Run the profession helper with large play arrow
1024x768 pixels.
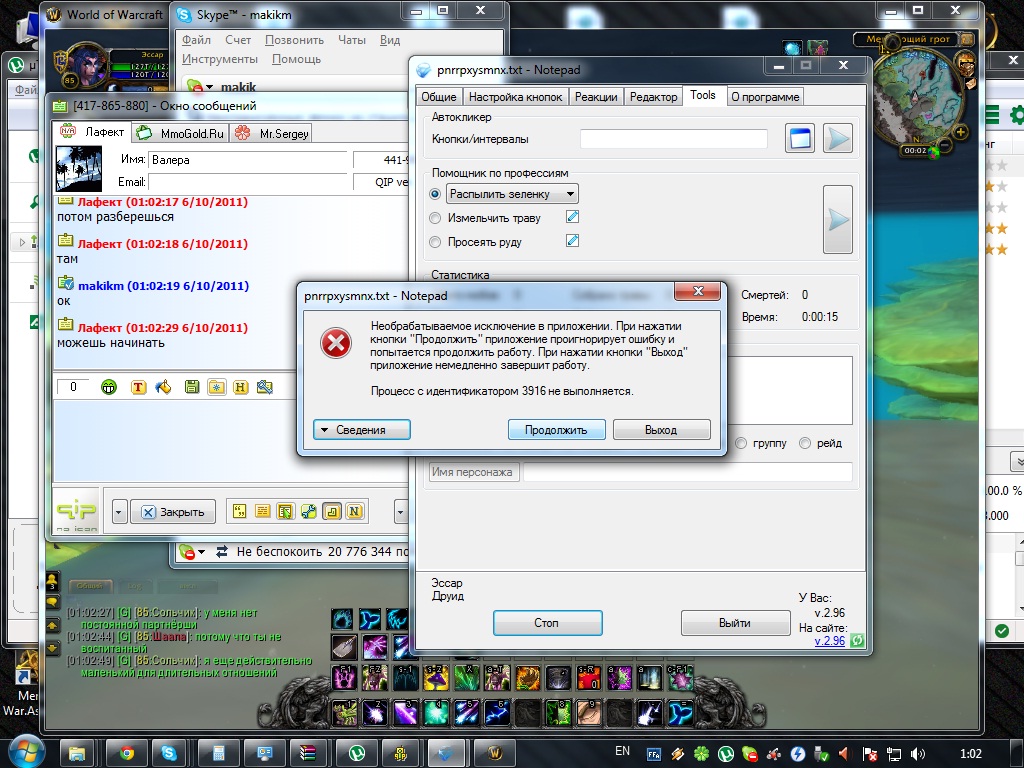click(x=838, y=219)
